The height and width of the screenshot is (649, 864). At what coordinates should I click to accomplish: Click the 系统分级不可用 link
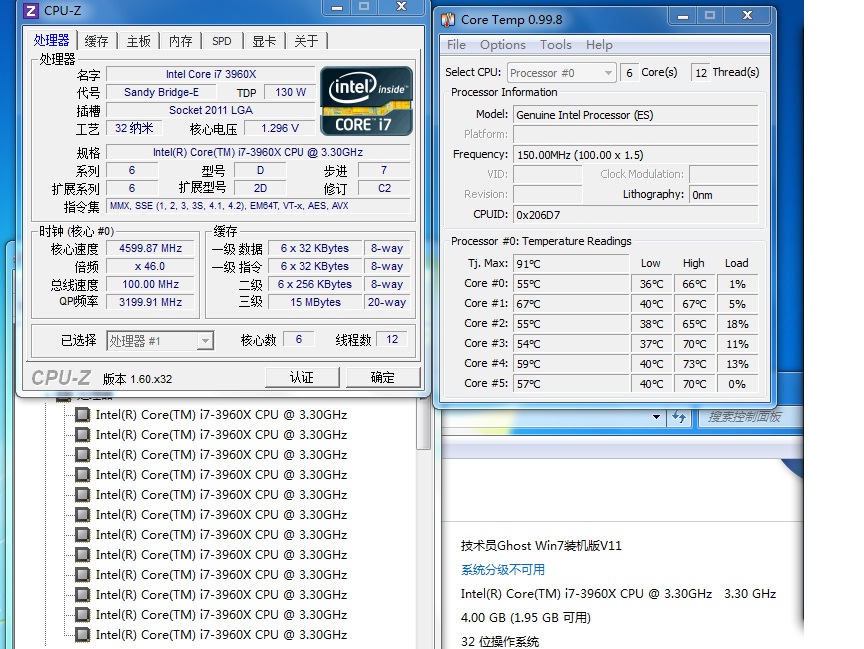pos(503,570)
